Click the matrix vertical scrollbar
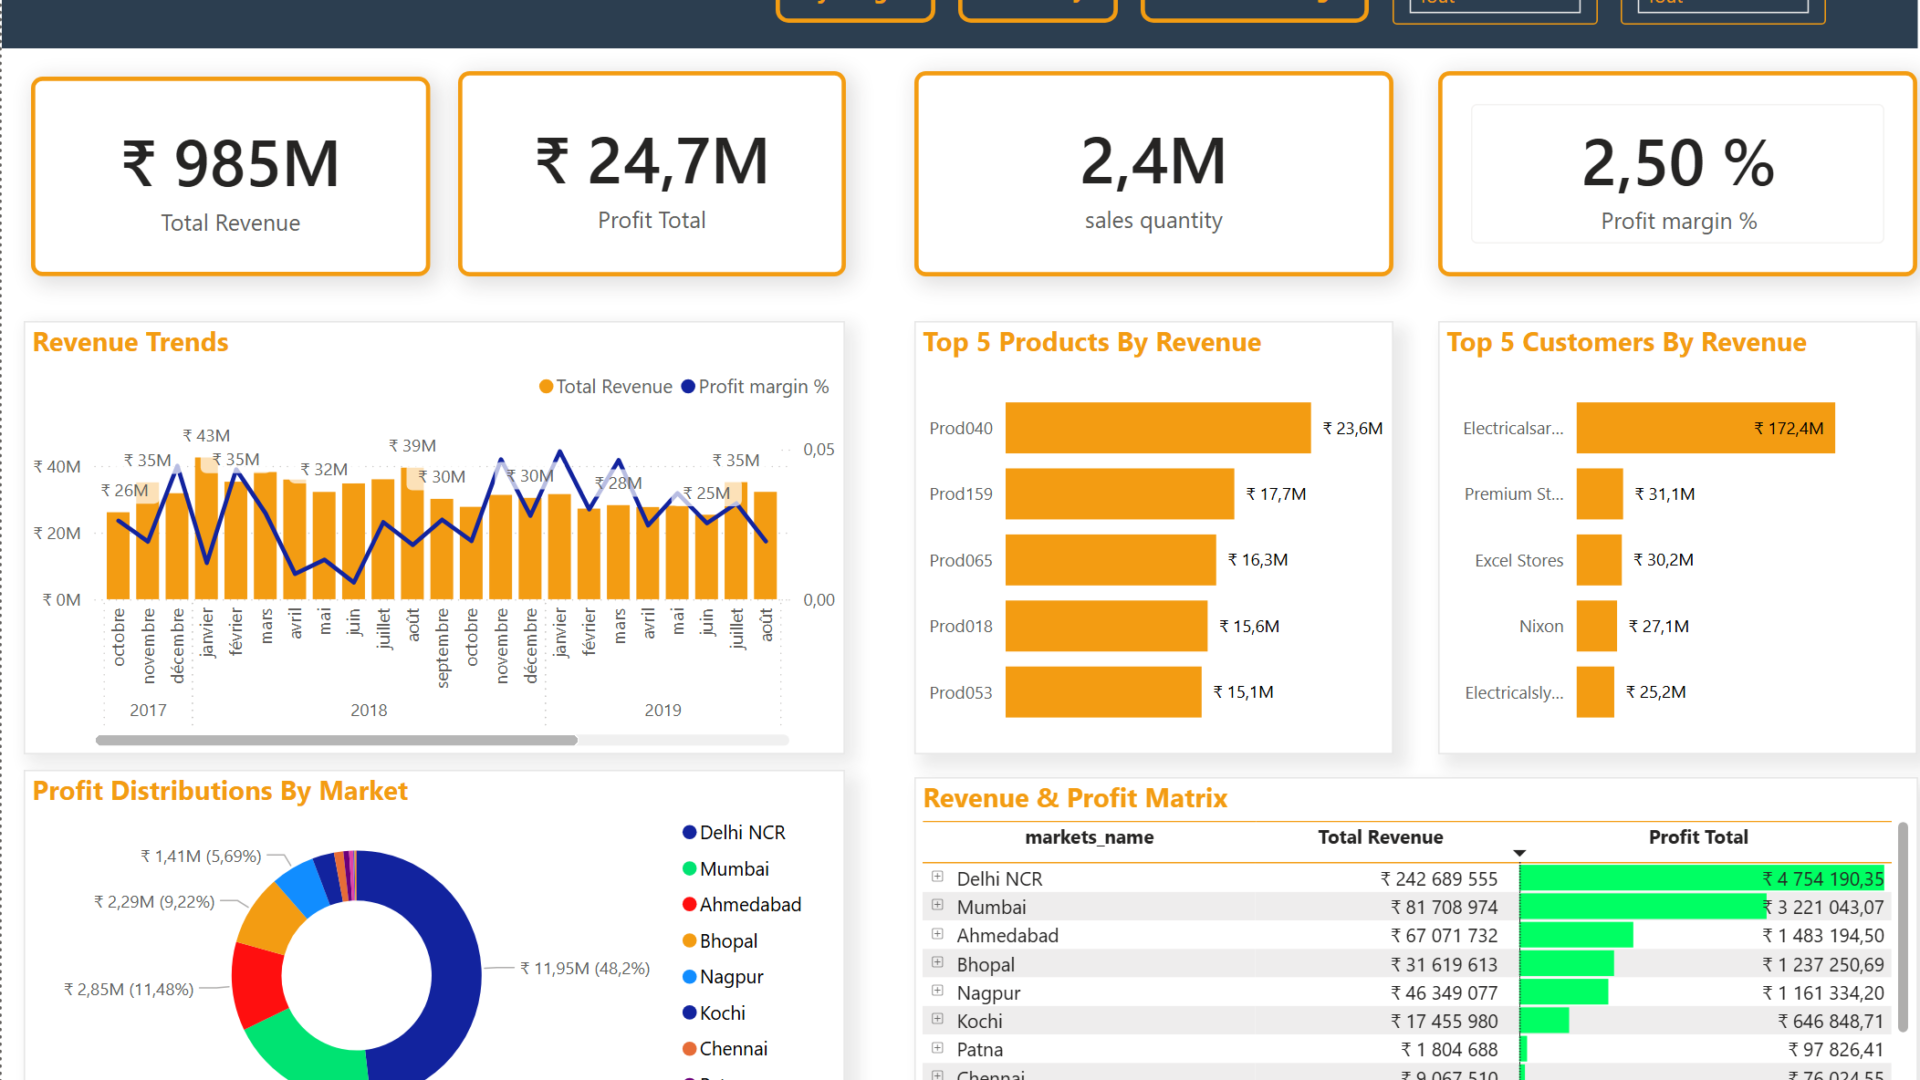 tap(1902, 925)
